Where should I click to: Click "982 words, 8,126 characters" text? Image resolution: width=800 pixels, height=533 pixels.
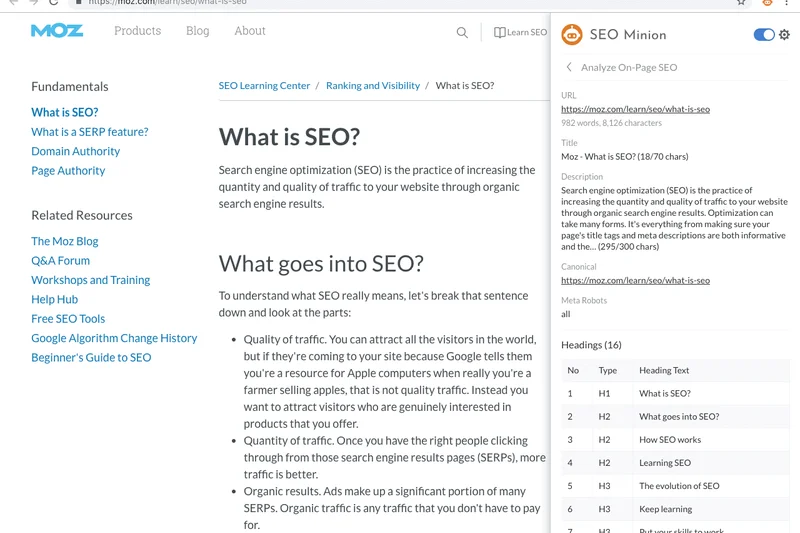point(611,123)
